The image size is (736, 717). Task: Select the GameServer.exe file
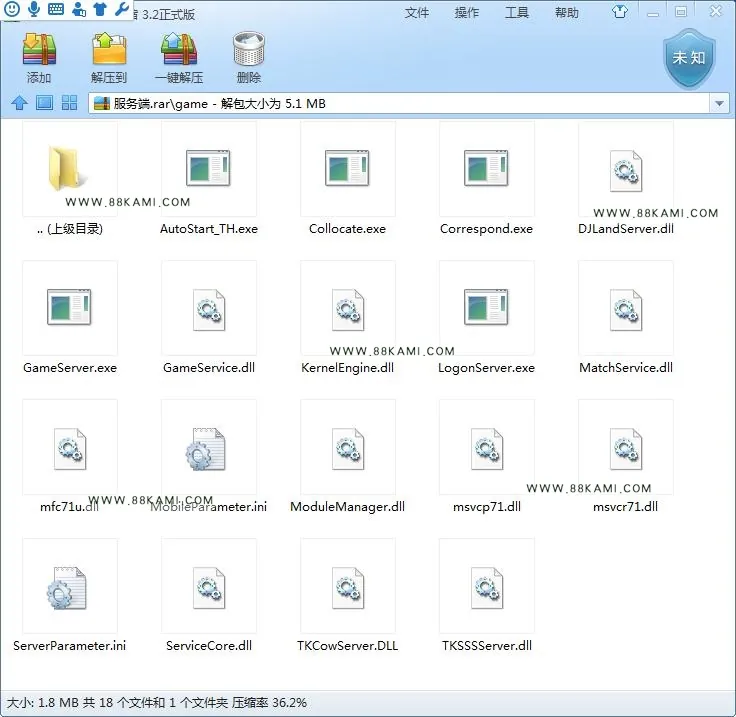point(70,319)
